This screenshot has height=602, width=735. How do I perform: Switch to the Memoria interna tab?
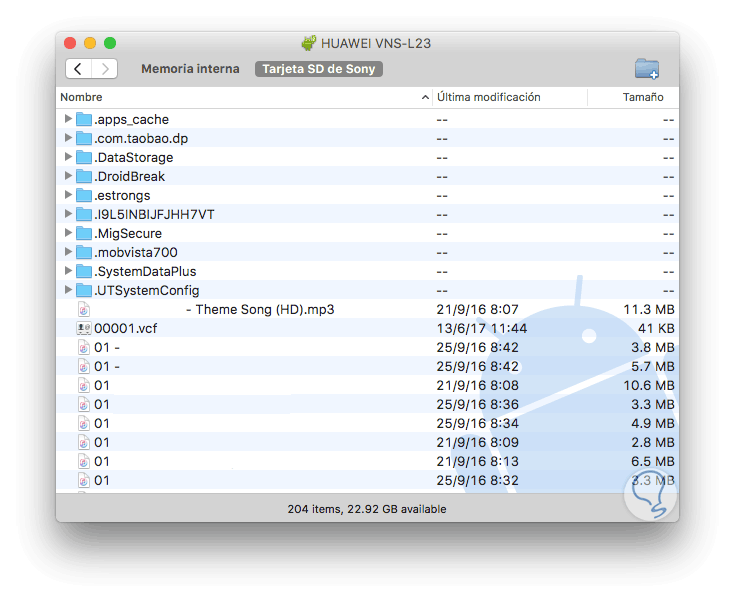point(190,69)
